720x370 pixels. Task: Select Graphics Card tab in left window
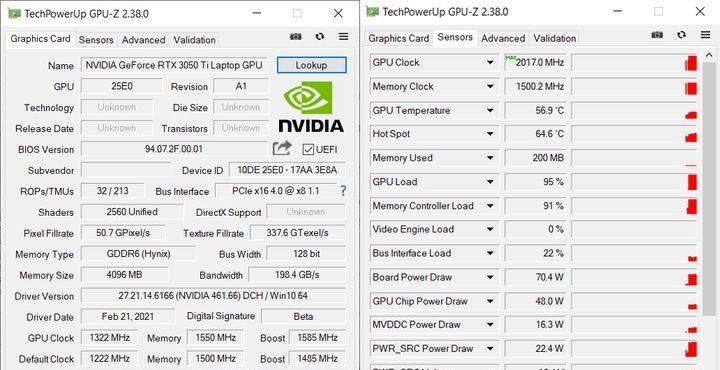(40, 39)
